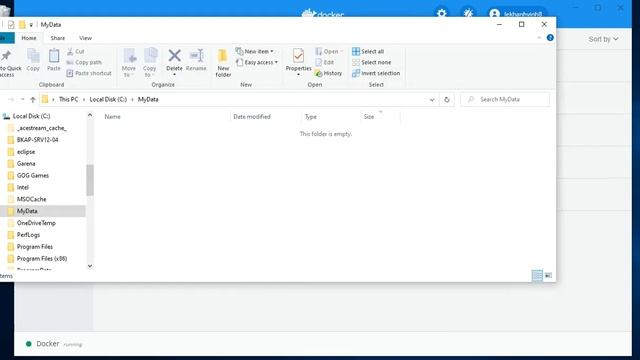Click the navigation pane scroll-up arrow
Image resolution: width=640 pixels, height=360 pixels.
[90, 116]
